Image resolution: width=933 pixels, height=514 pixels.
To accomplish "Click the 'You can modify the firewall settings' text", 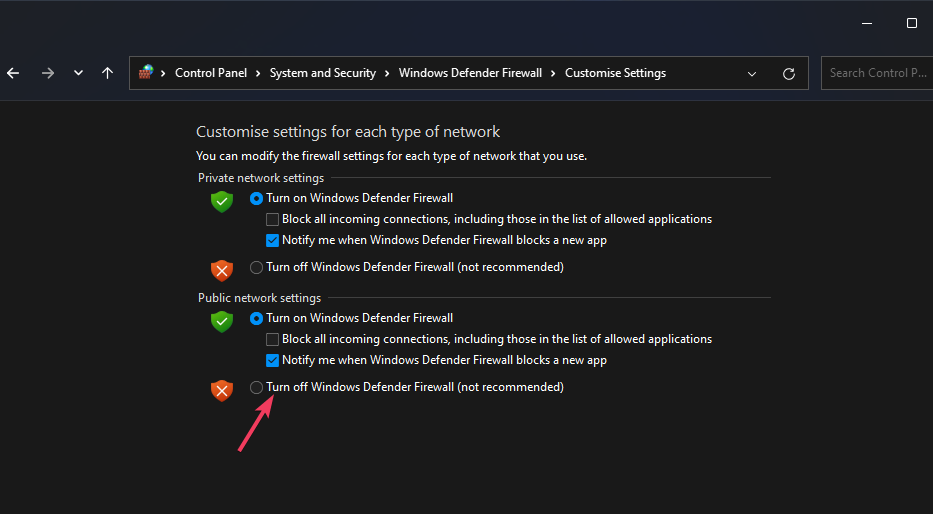I will coord(392,156).
